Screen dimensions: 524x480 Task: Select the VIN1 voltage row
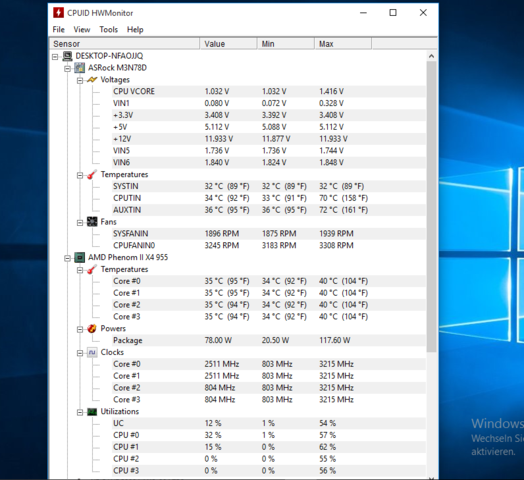pos(269,103)
